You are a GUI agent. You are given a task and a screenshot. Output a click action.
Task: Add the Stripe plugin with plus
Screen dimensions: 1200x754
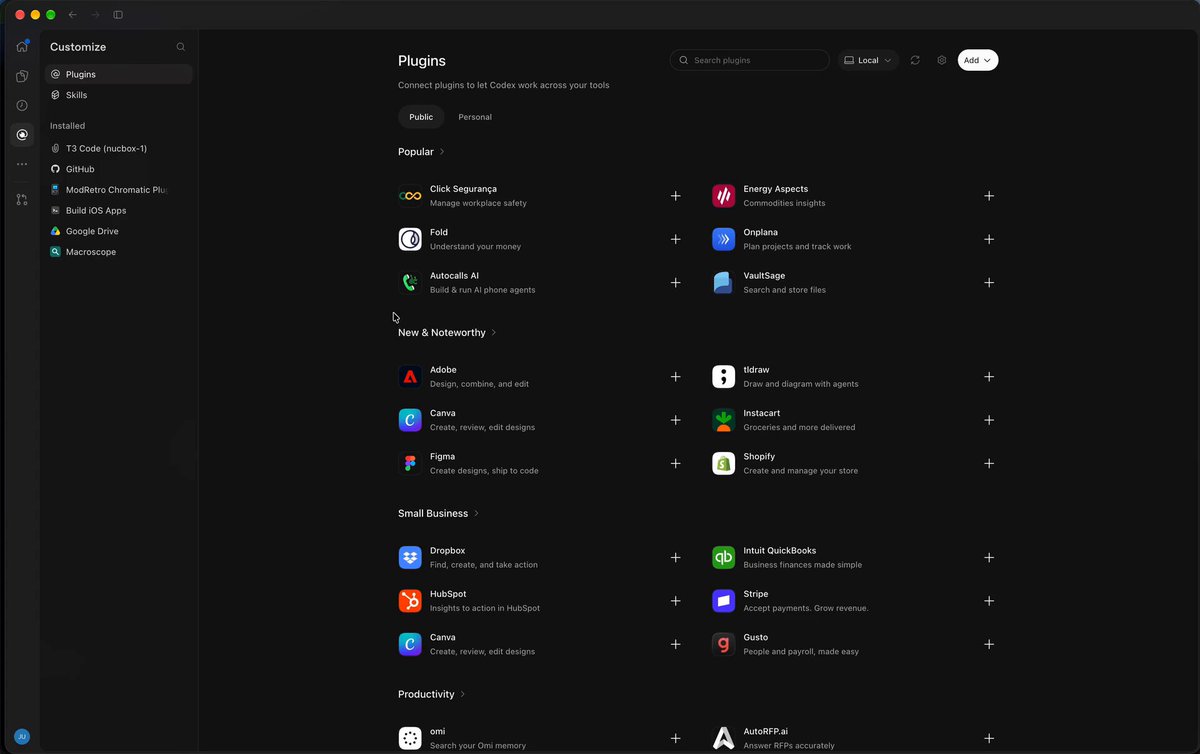click(x=989, y=601)
